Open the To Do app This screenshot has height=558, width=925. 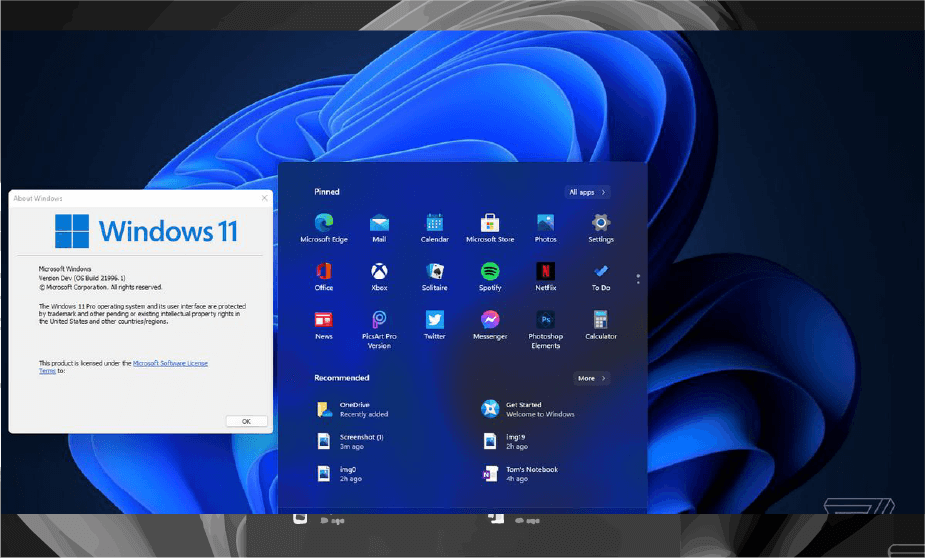601,277
